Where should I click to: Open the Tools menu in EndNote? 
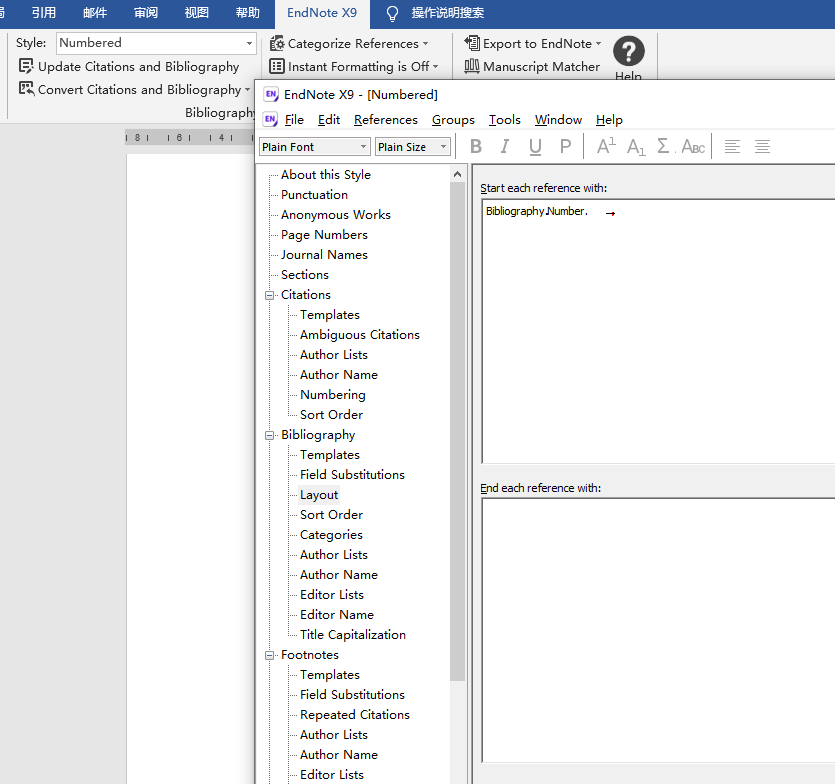504,119
